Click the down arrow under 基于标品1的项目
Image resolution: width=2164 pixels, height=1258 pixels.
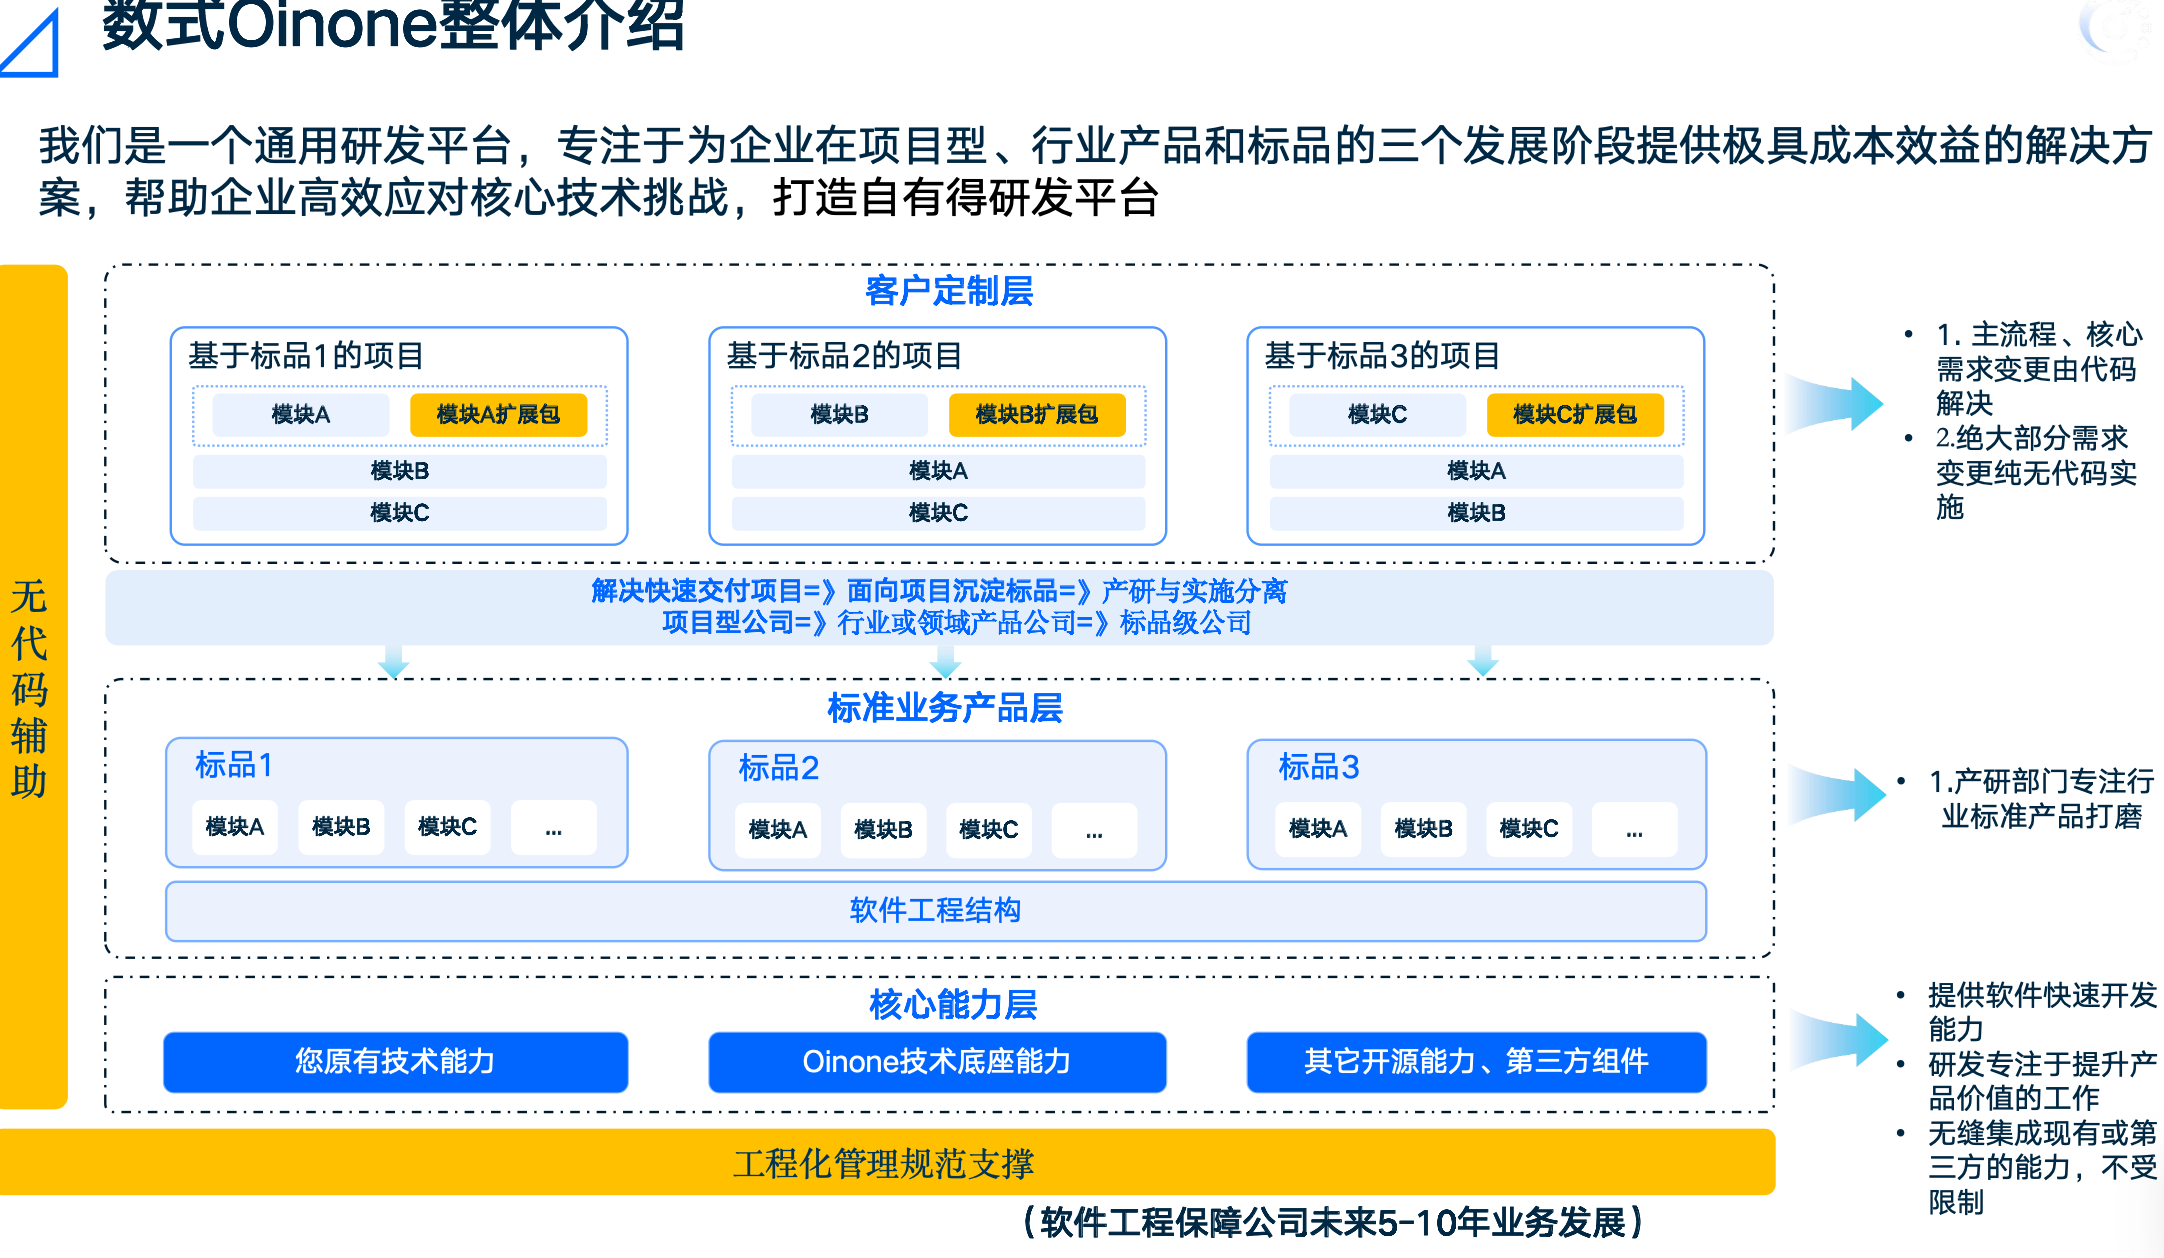point(394,660)
